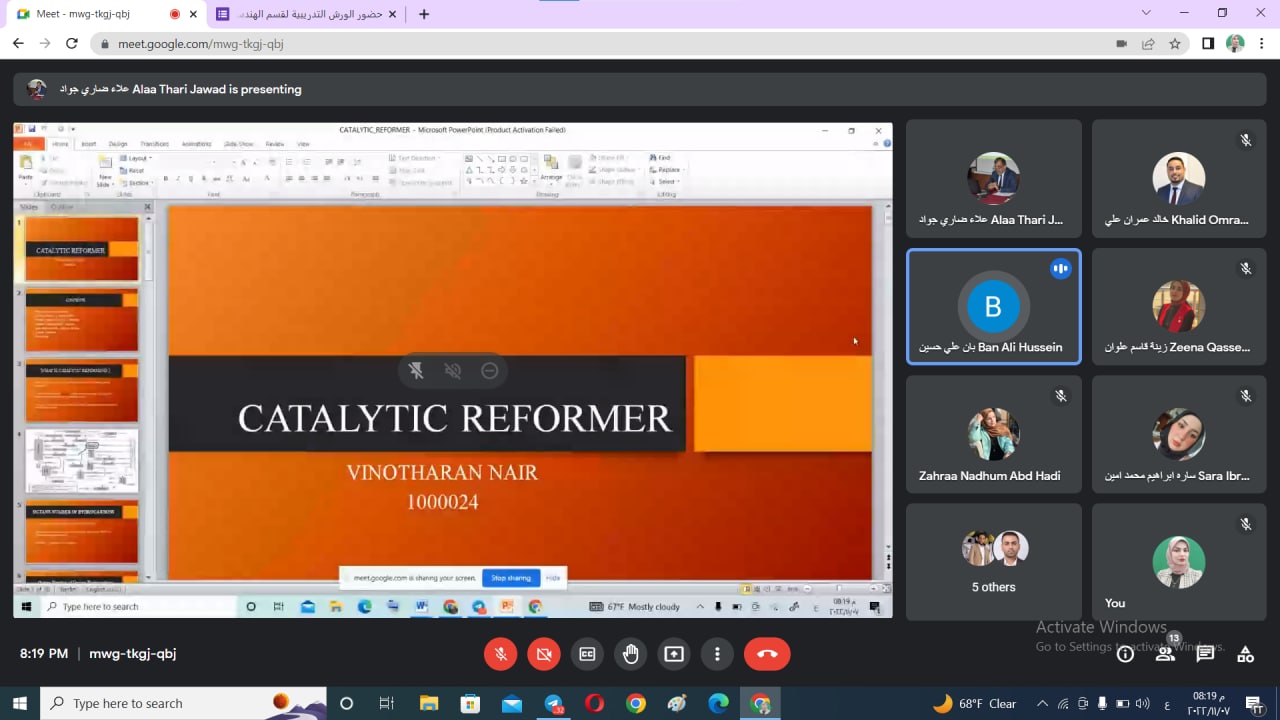This screenshot has height=720, width=1280.
Task: Raise your hand in the meeting
Action: pyautogui.click(x=630, y=654)
